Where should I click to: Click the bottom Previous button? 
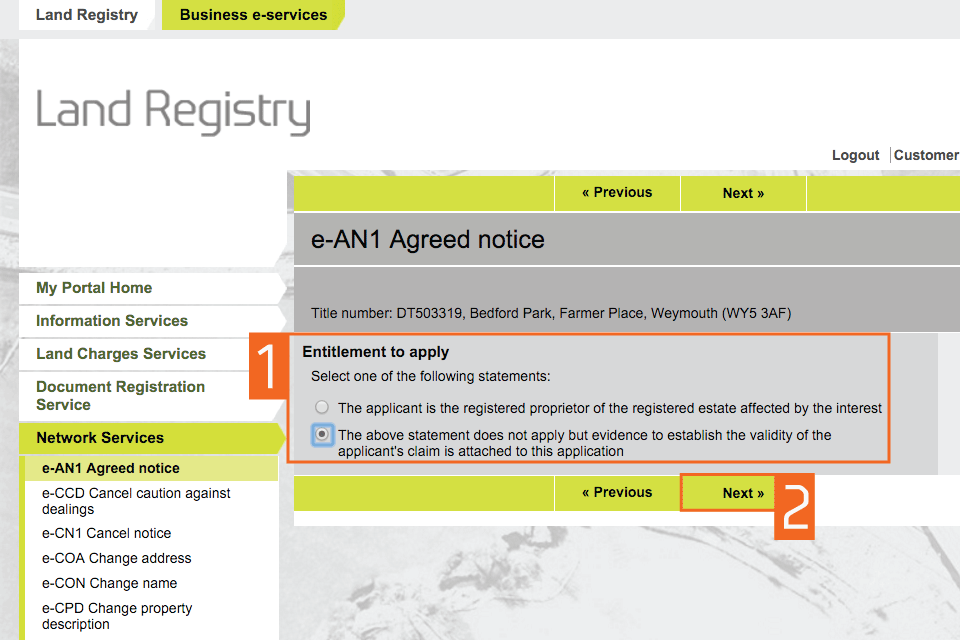pyautogui.click(x=617, y=493)
